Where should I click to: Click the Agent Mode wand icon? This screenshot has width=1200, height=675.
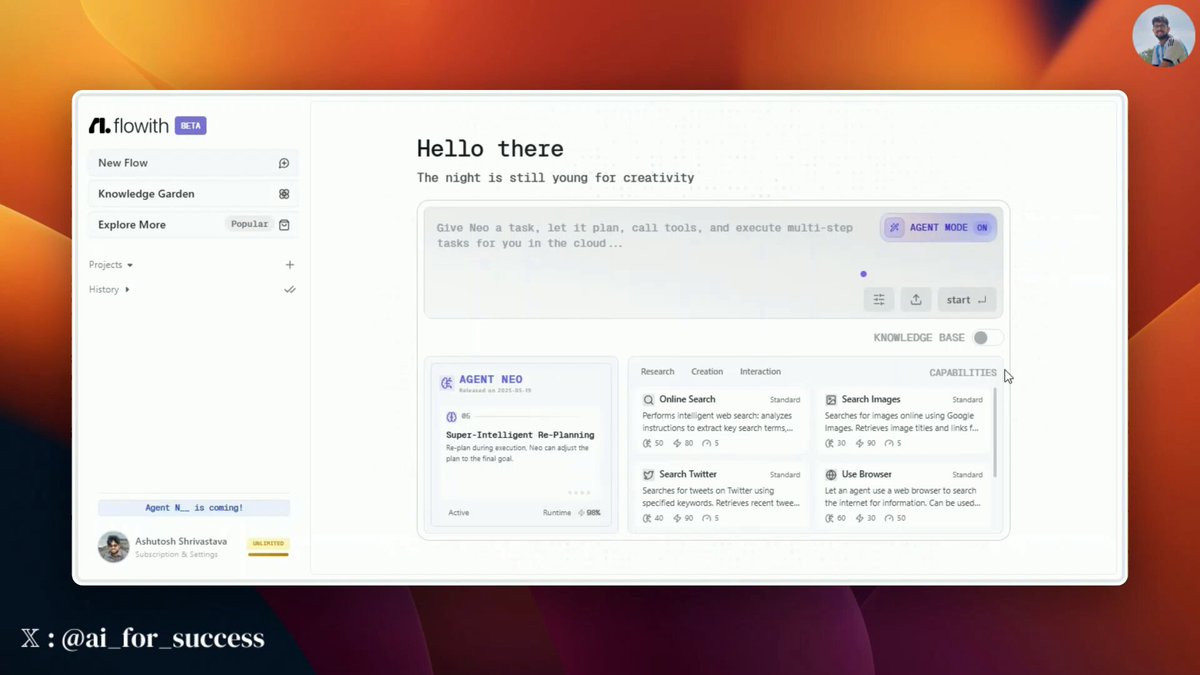[x=895, y=228]
